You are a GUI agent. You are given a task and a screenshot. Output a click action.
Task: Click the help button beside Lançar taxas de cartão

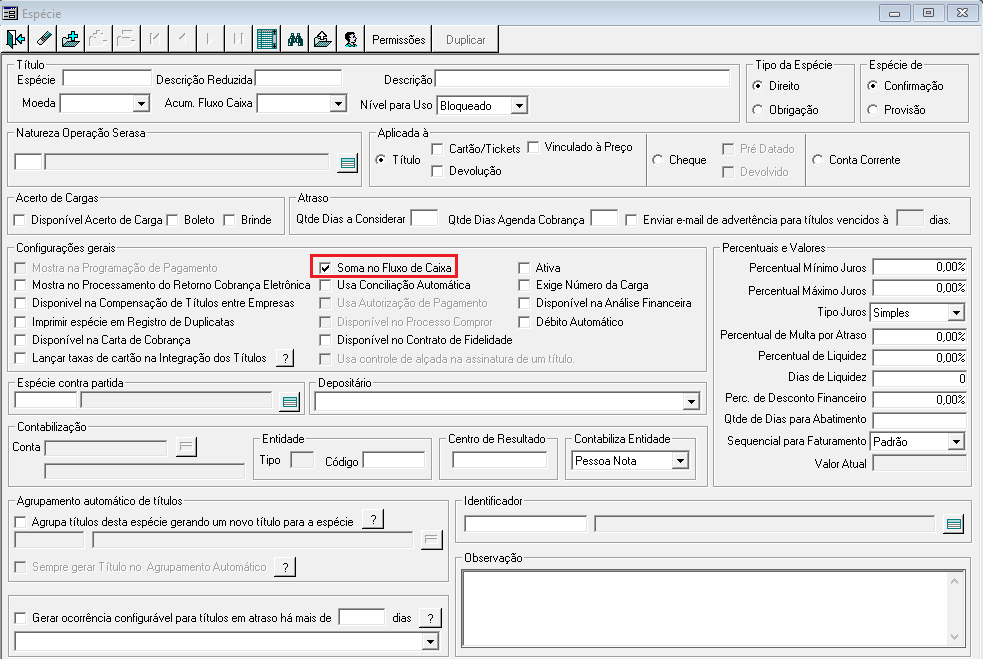[285, 358]
